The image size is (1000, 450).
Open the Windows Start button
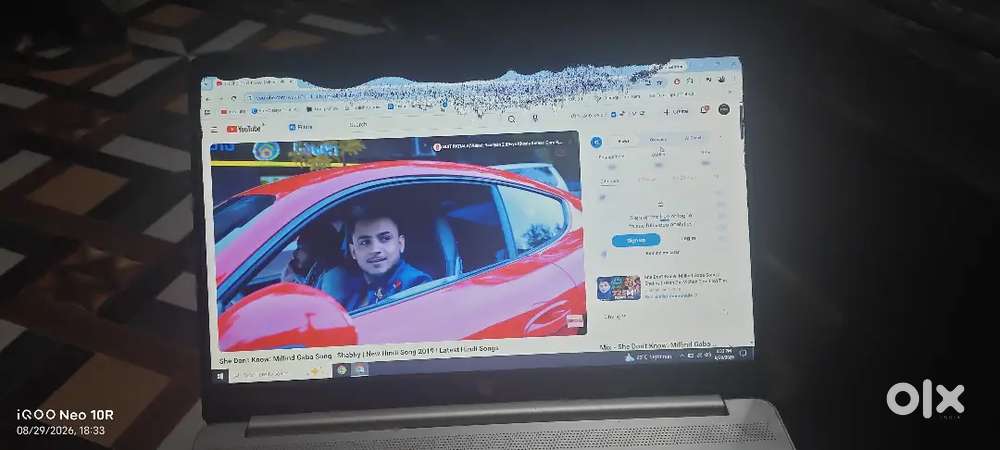[x=220, y=377]
